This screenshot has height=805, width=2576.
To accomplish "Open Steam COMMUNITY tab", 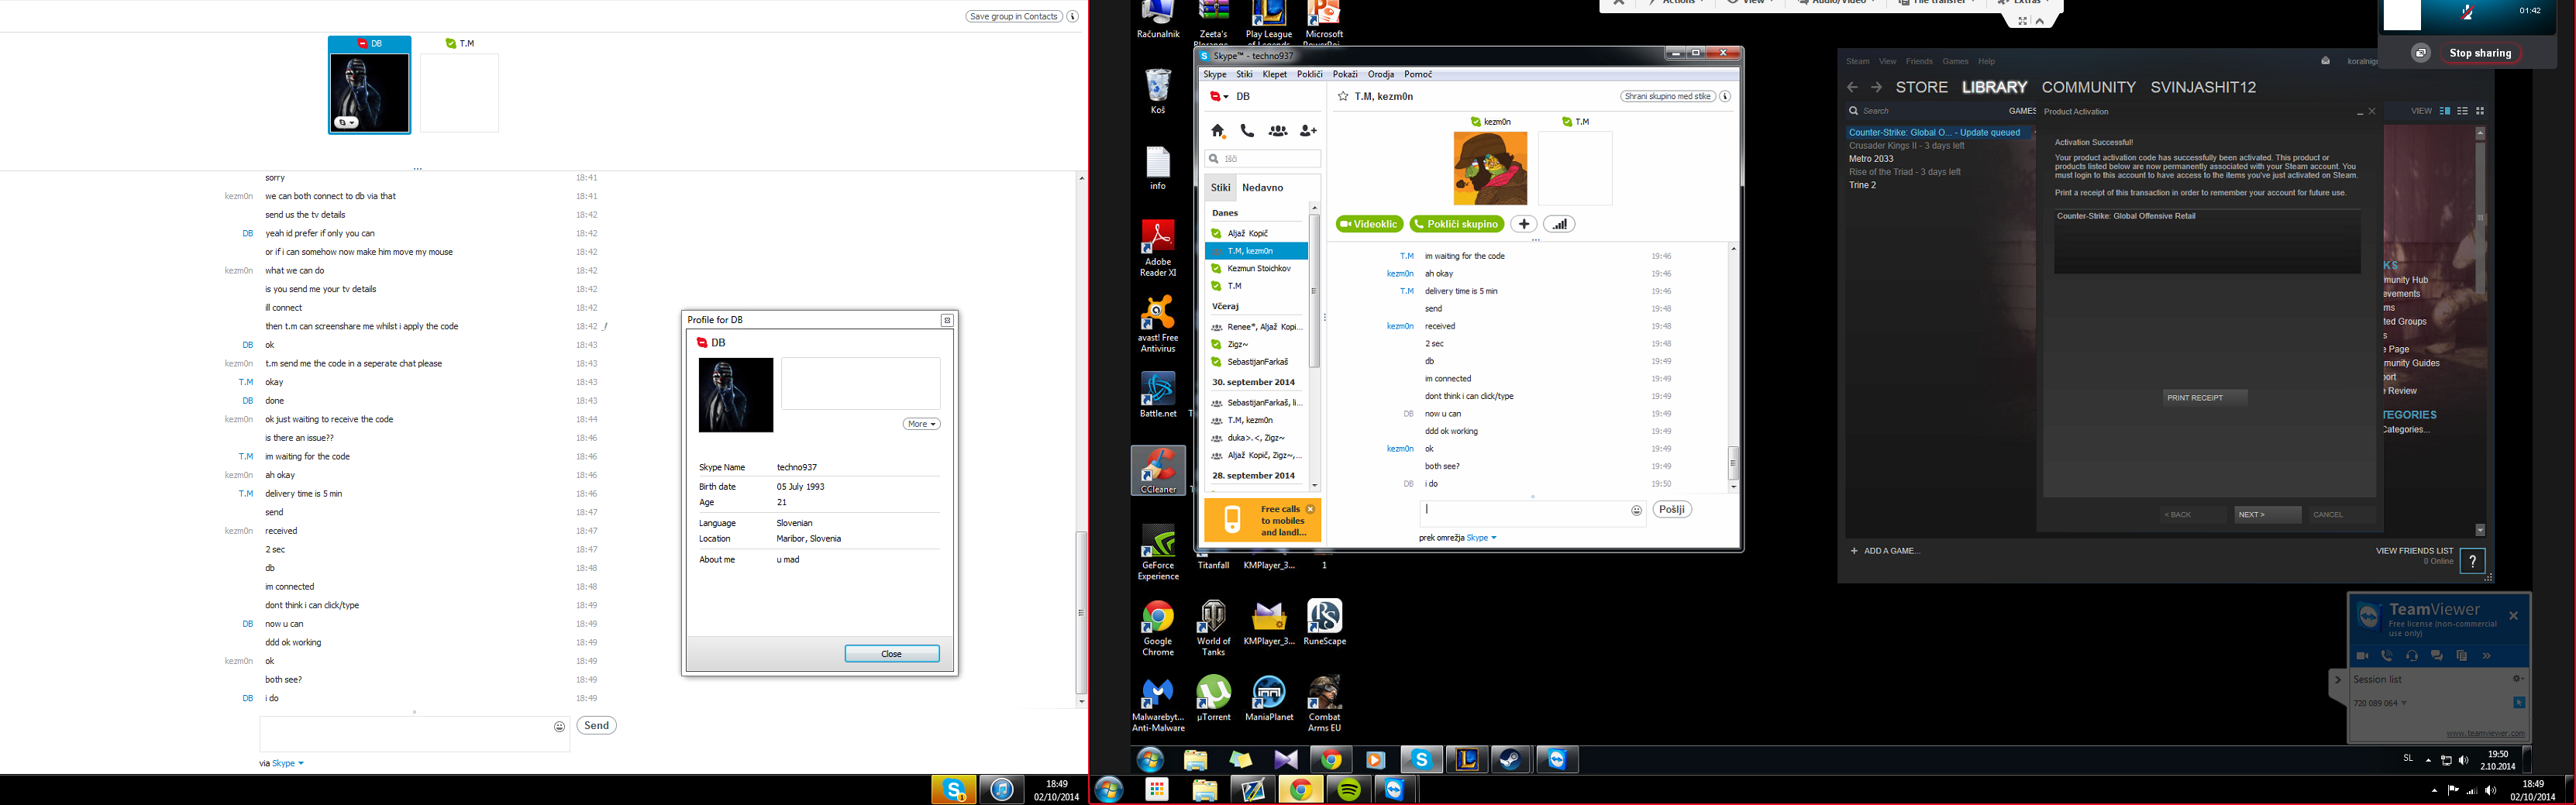I will (2088, 87).
